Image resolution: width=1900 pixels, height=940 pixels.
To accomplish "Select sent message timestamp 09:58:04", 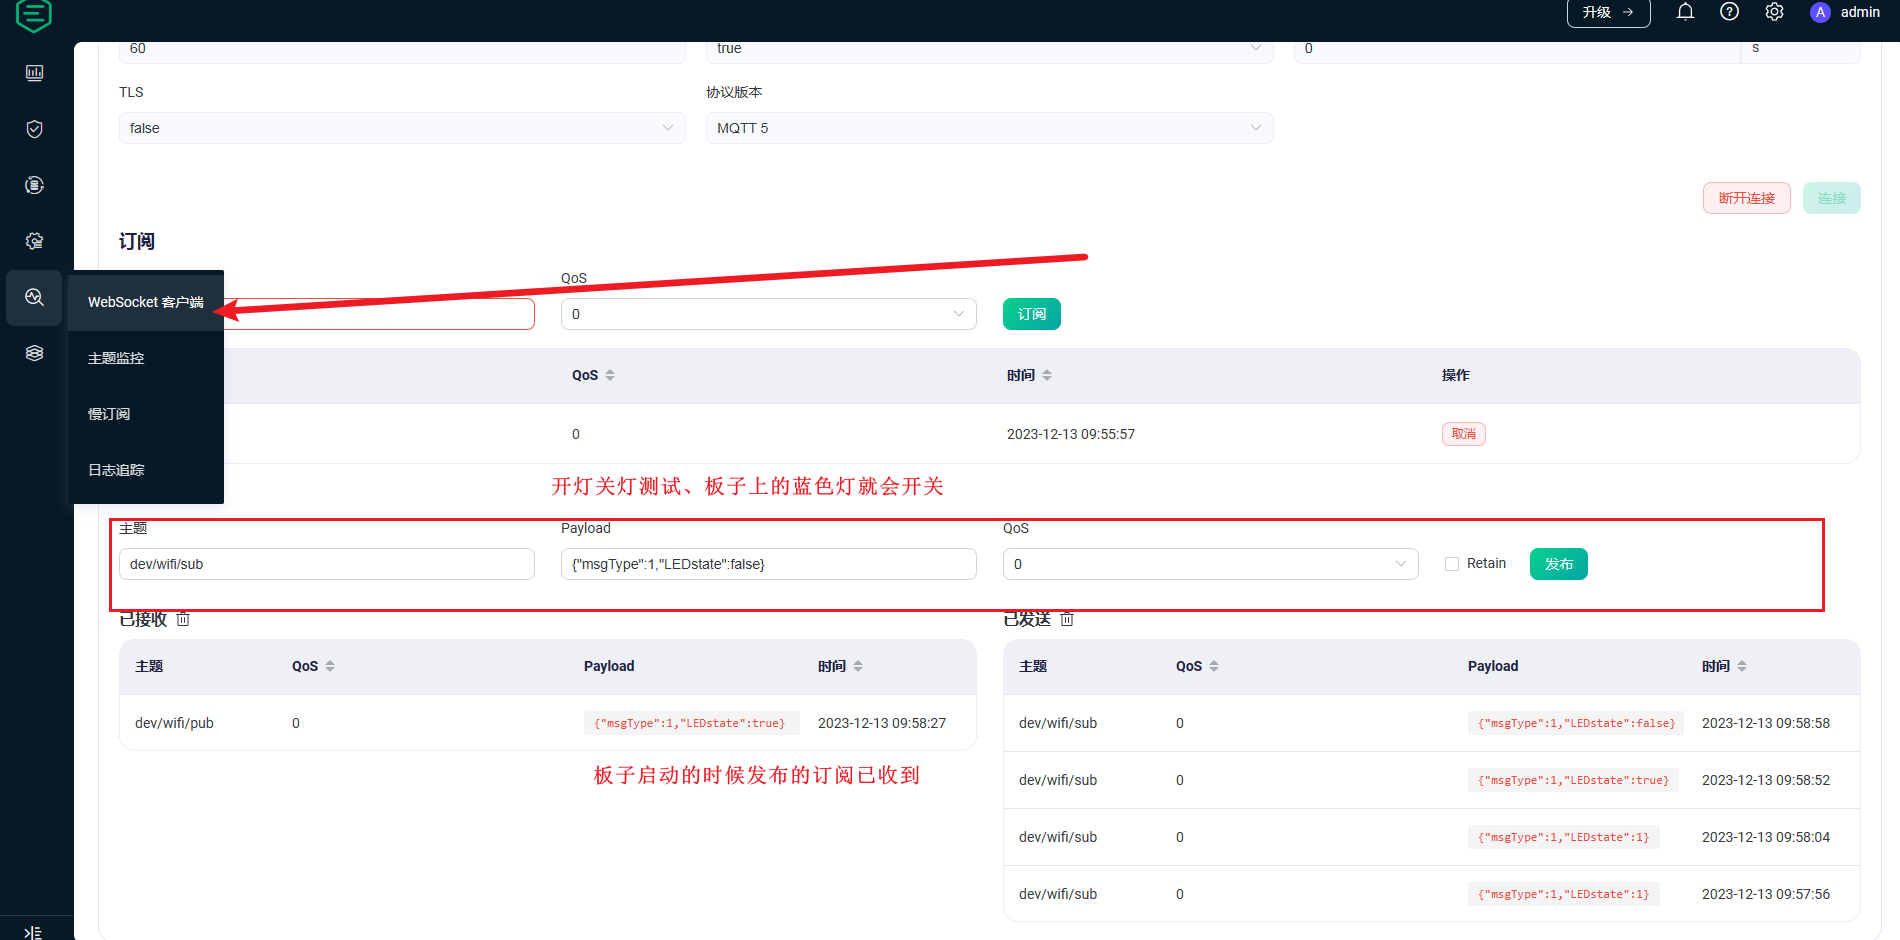I will (x=1766, y=837).
